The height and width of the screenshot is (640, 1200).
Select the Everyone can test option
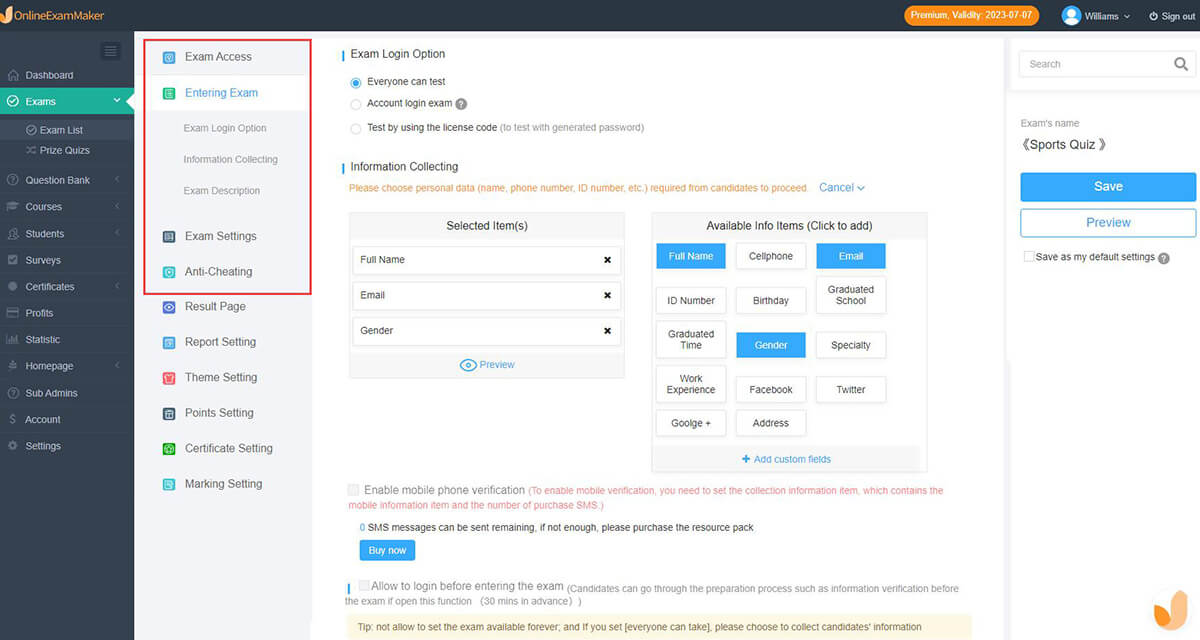point(355,81)
